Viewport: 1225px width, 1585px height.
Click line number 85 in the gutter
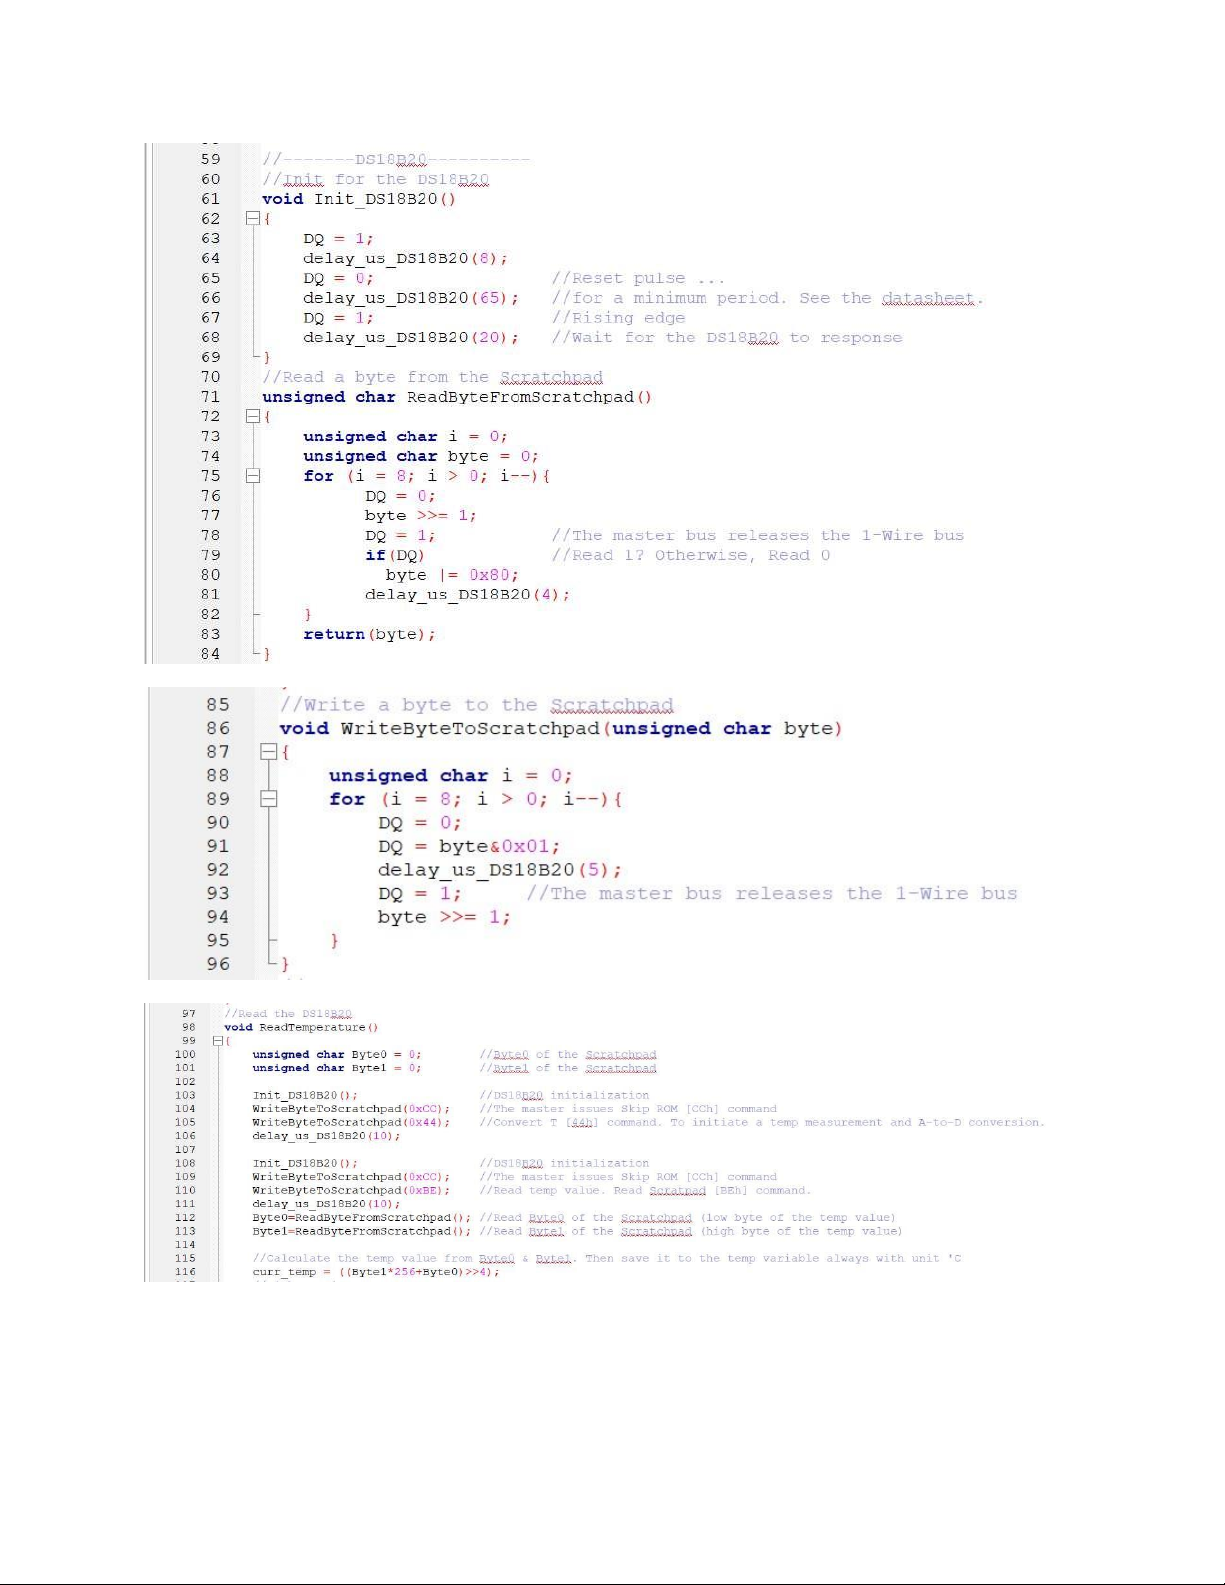(217, 705)
